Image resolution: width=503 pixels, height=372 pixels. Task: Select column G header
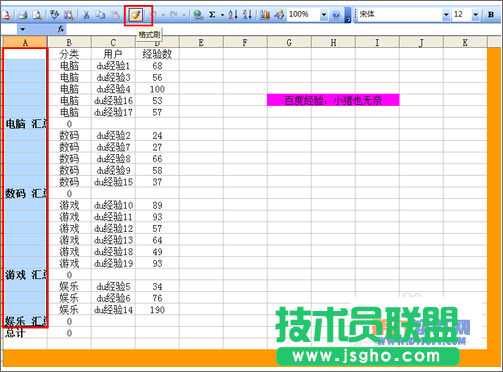[289, 42]
